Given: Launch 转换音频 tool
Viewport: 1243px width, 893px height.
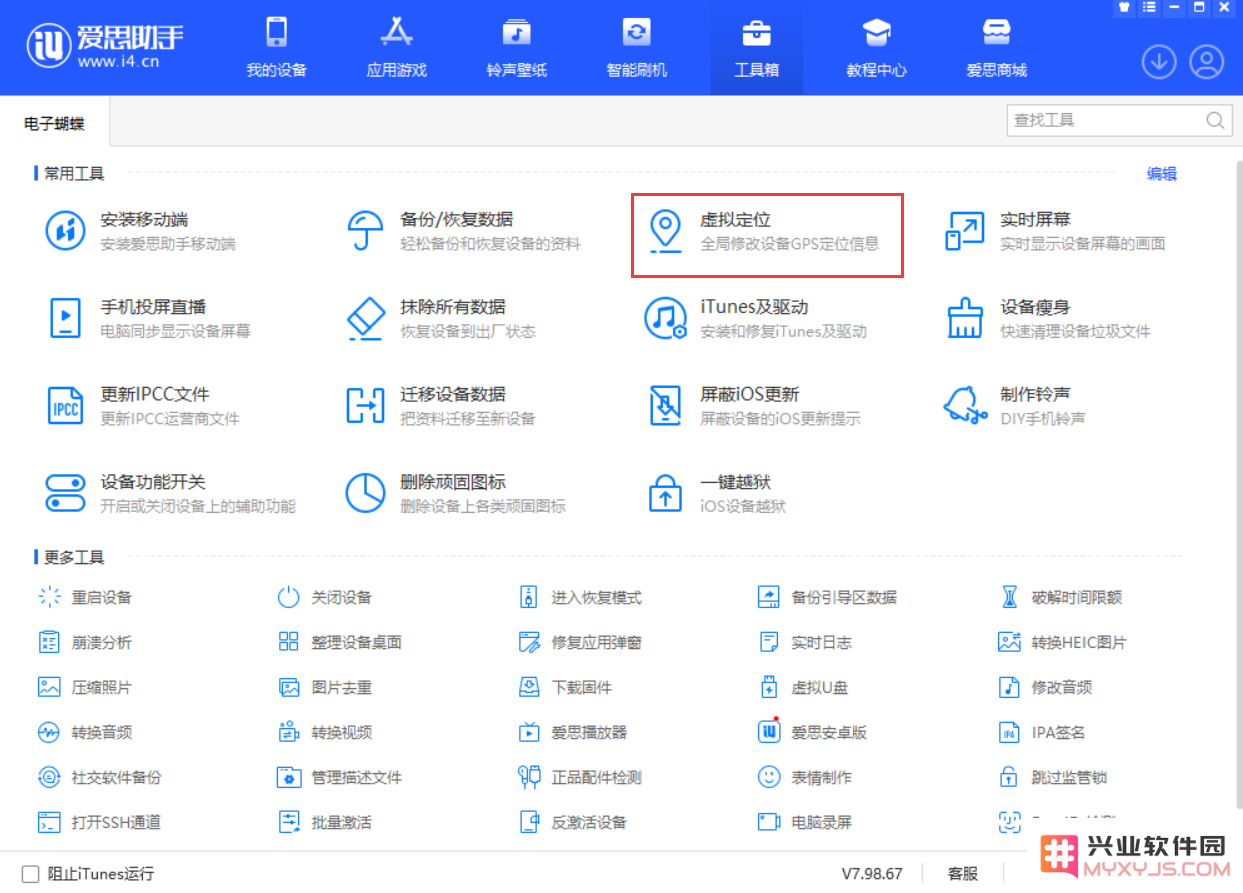Looking at the screenshot, I should (85, 732).
